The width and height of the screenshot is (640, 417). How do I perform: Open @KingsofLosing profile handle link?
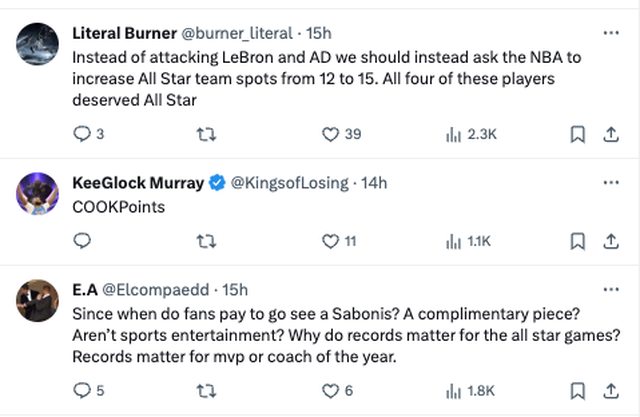[291, 183]
